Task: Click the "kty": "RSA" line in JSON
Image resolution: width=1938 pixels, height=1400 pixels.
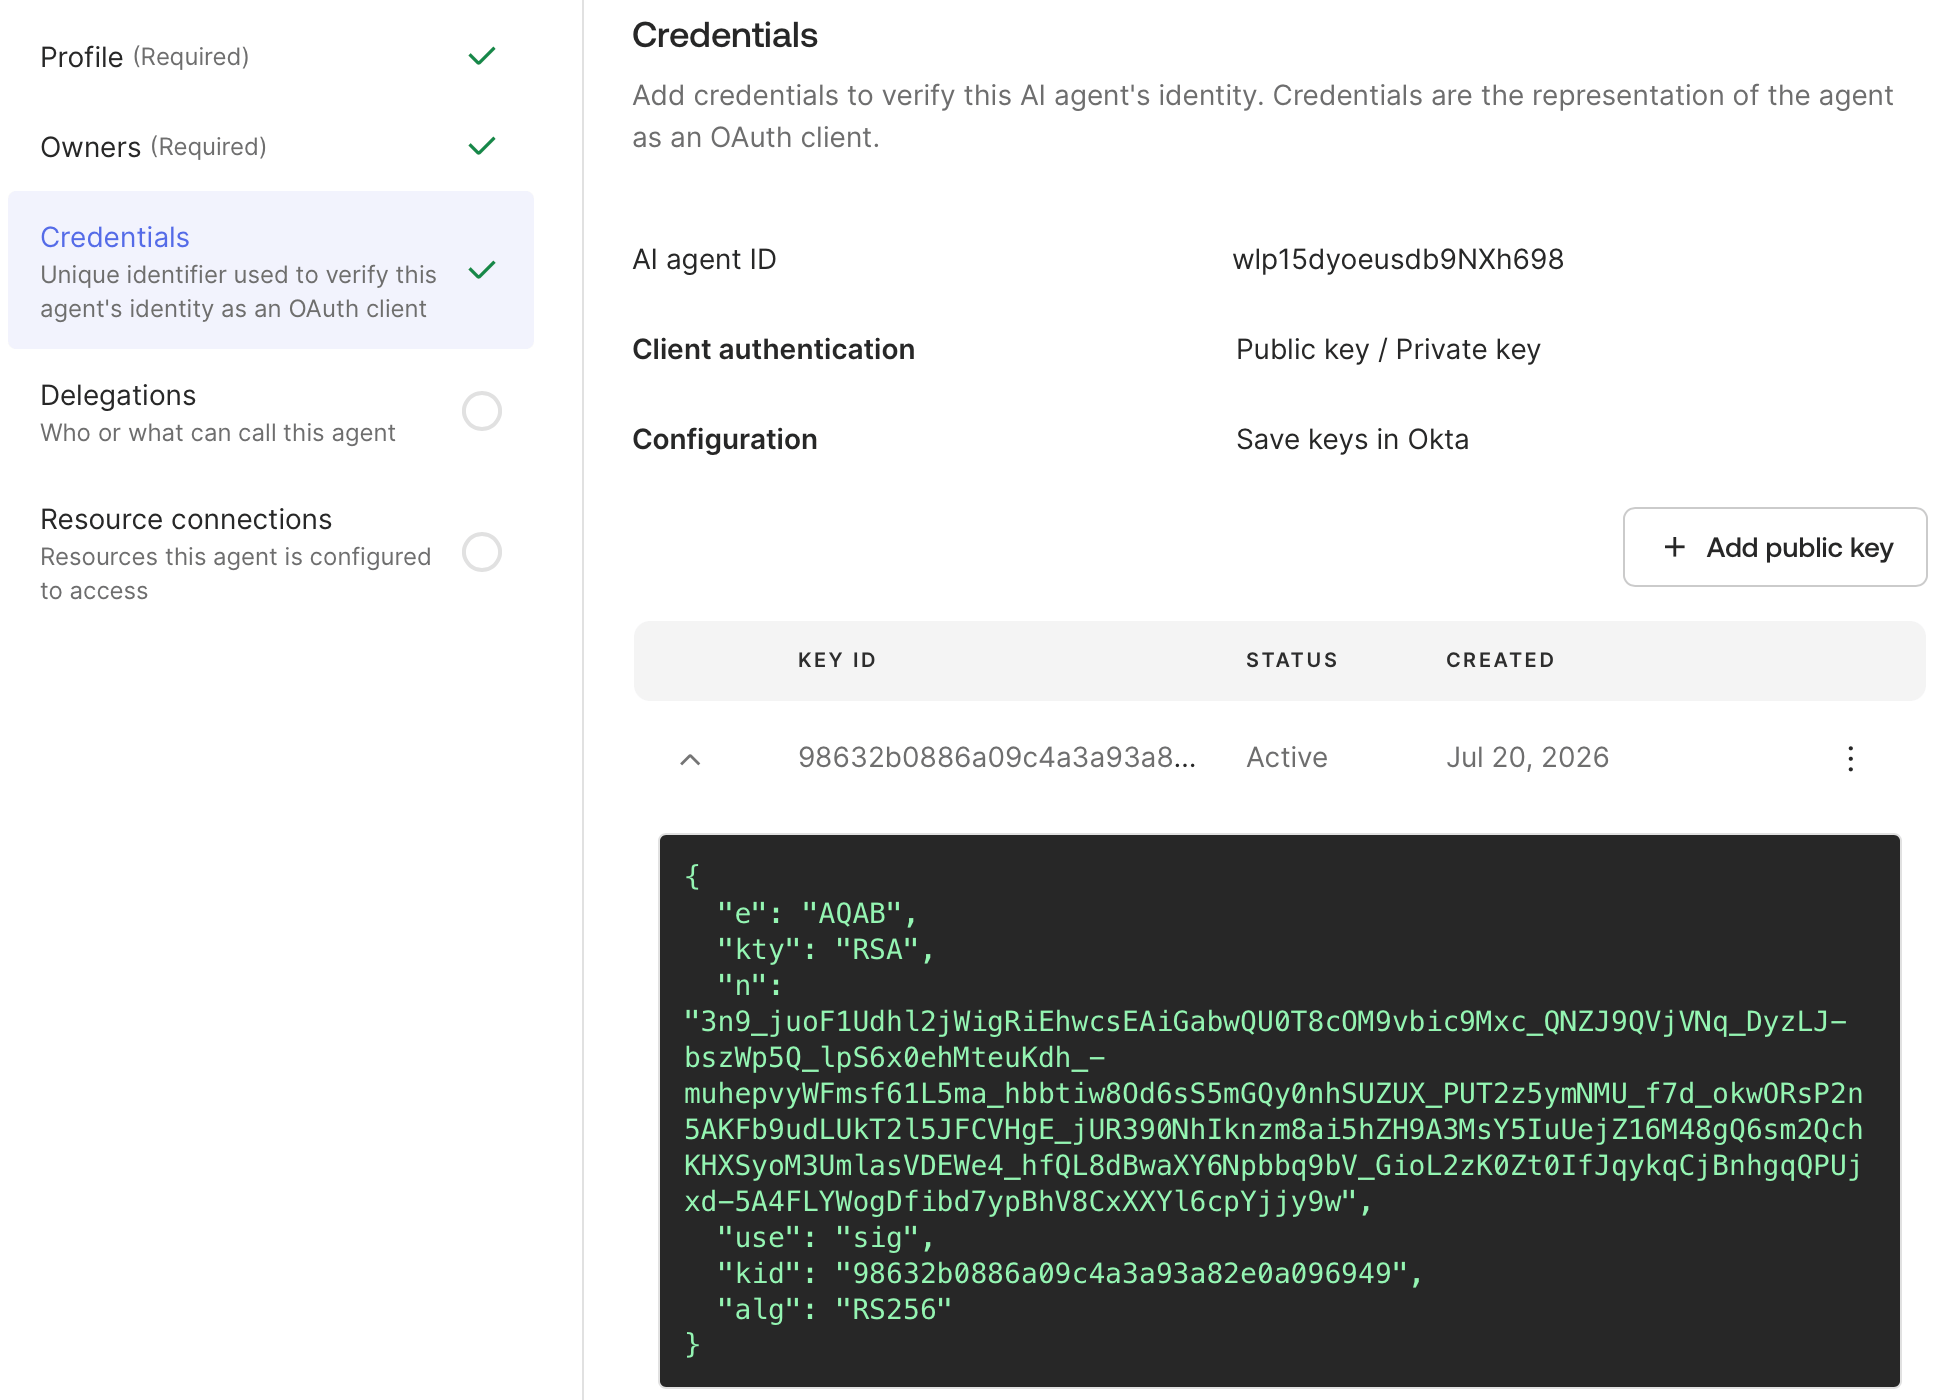Action: (826, 949)
